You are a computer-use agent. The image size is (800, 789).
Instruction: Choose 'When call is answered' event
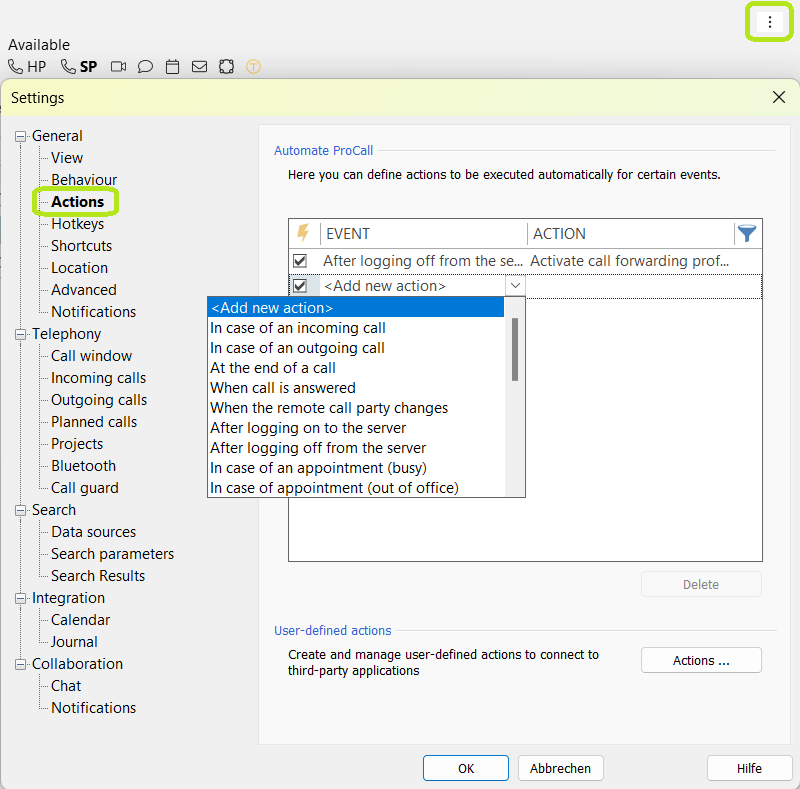(282, 388)
